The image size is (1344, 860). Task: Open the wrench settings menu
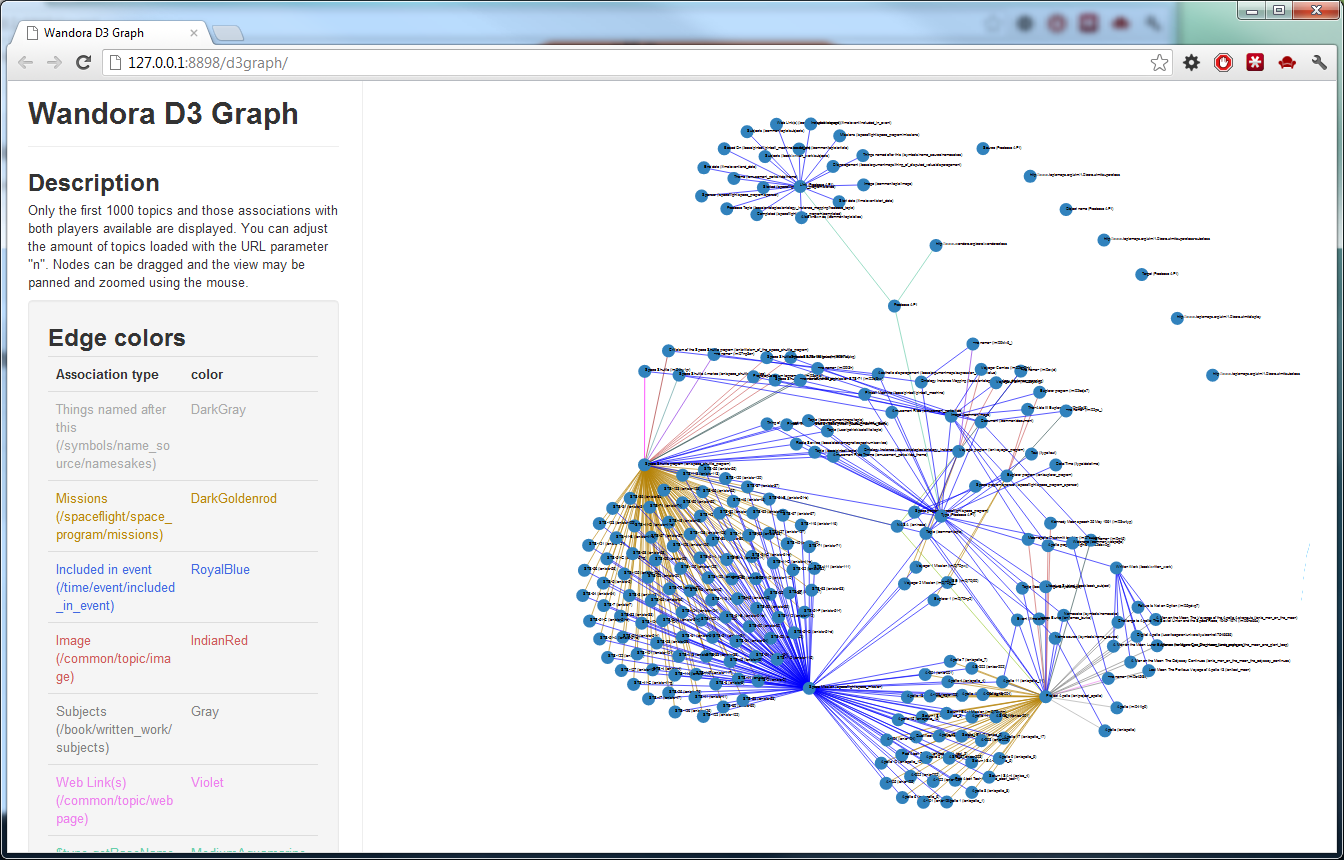pos(1319,63)
